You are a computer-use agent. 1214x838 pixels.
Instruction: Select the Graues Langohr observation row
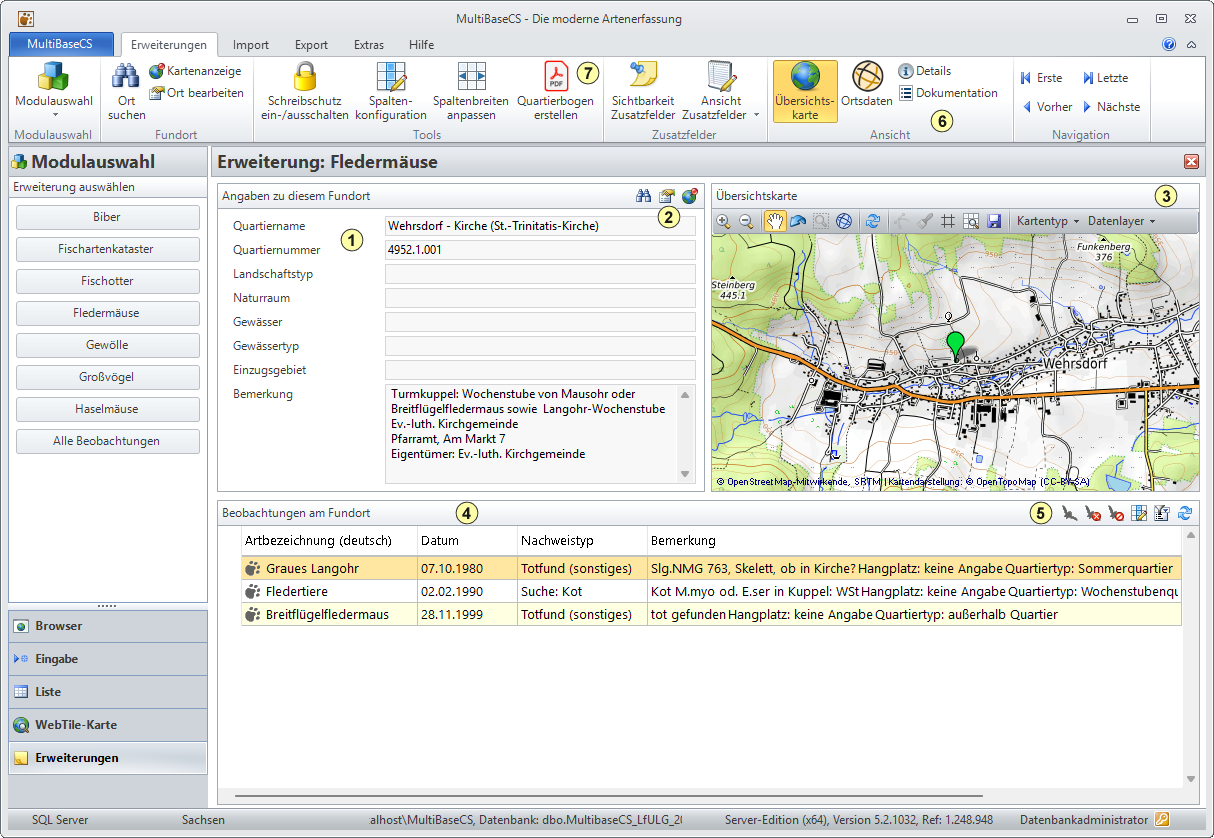pyautogui.click(x=711, y=568)
